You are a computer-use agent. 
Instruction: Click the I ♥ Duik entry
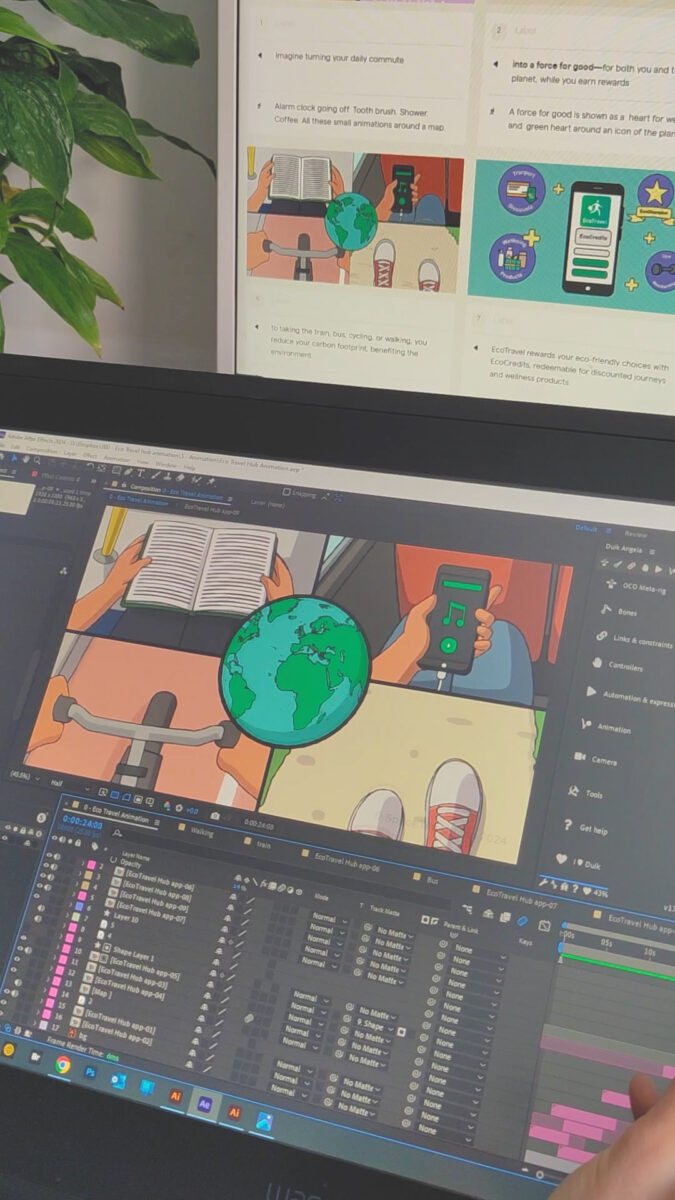580,861
